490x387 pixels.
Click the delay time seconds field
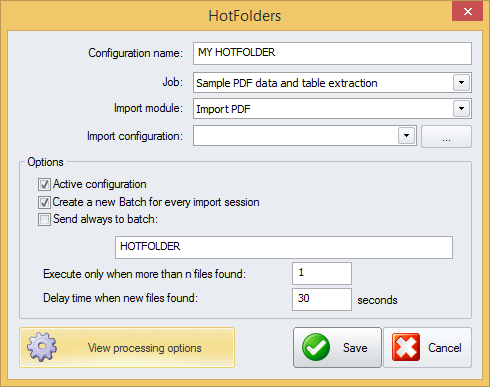tap(322, 299)
